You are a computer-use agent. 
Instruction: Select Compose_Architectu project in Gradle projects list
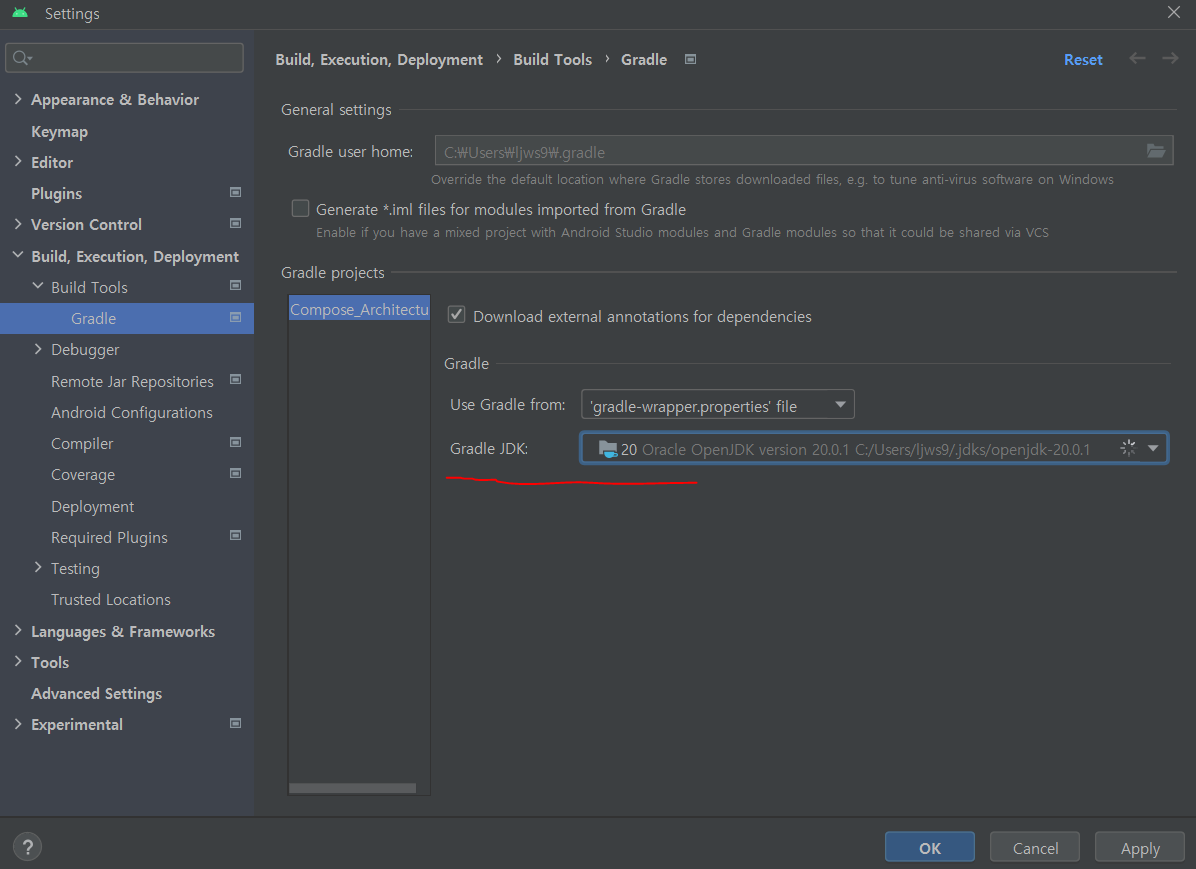coord(359,309)
